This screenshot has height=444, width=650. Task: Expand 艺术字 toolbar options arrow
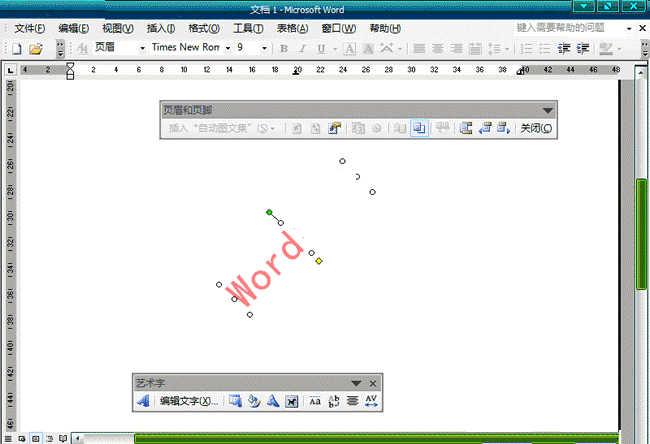coord(356,383)
